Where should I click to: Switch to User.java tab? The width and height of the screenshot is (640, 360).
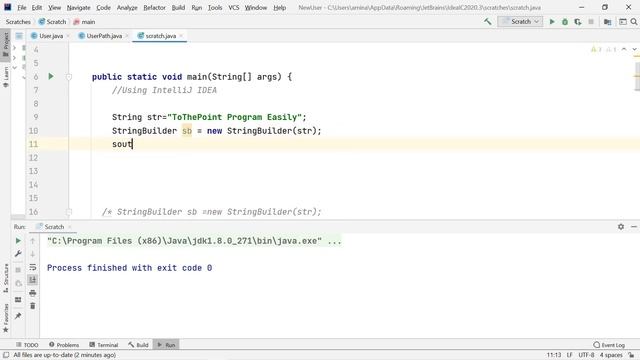click(x=51, y=36)
